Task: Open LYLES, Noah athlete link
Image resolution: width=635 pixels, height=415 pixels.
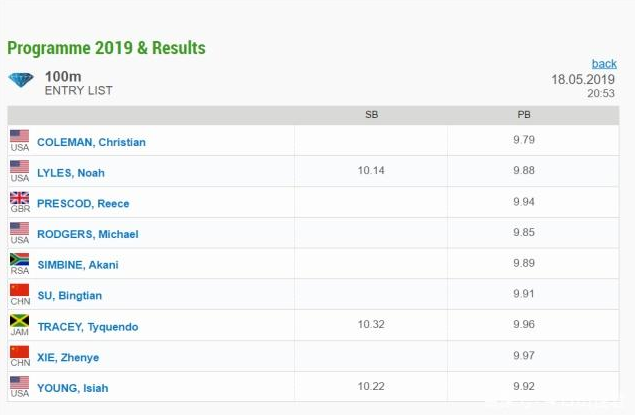Action: pos(70,173)
